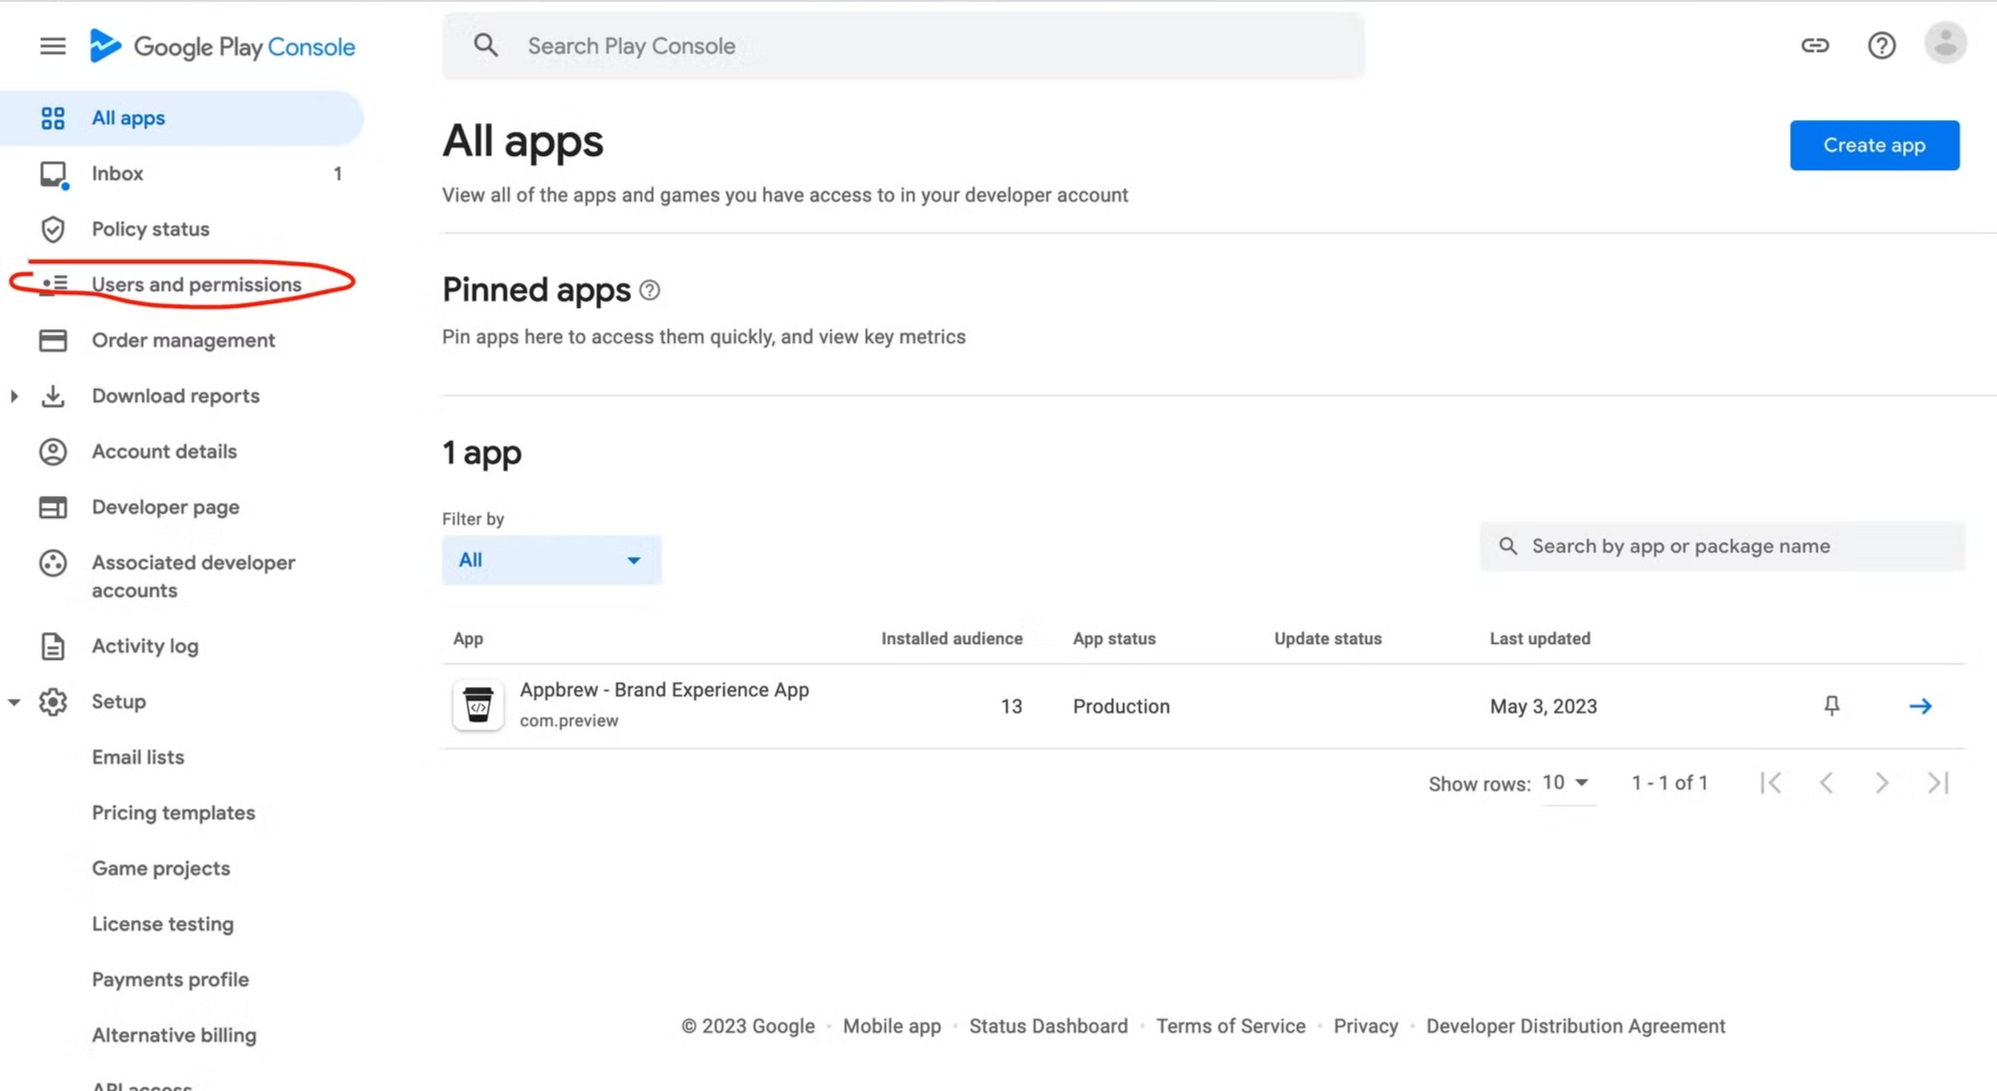The height and width of the screenshot is (1091, 1997).
Task: Open Terms of Service link
Action: pos(1230,1026)
